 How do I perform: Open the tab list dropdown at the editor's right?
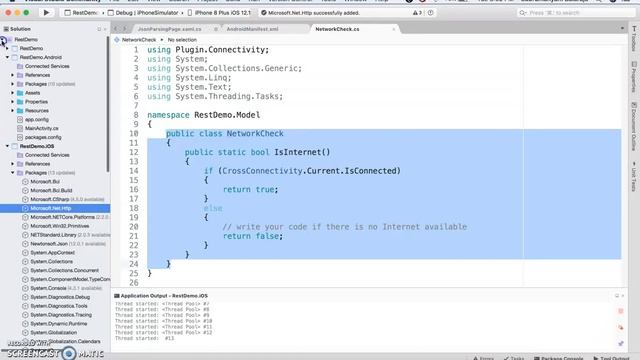coord(622,29)
